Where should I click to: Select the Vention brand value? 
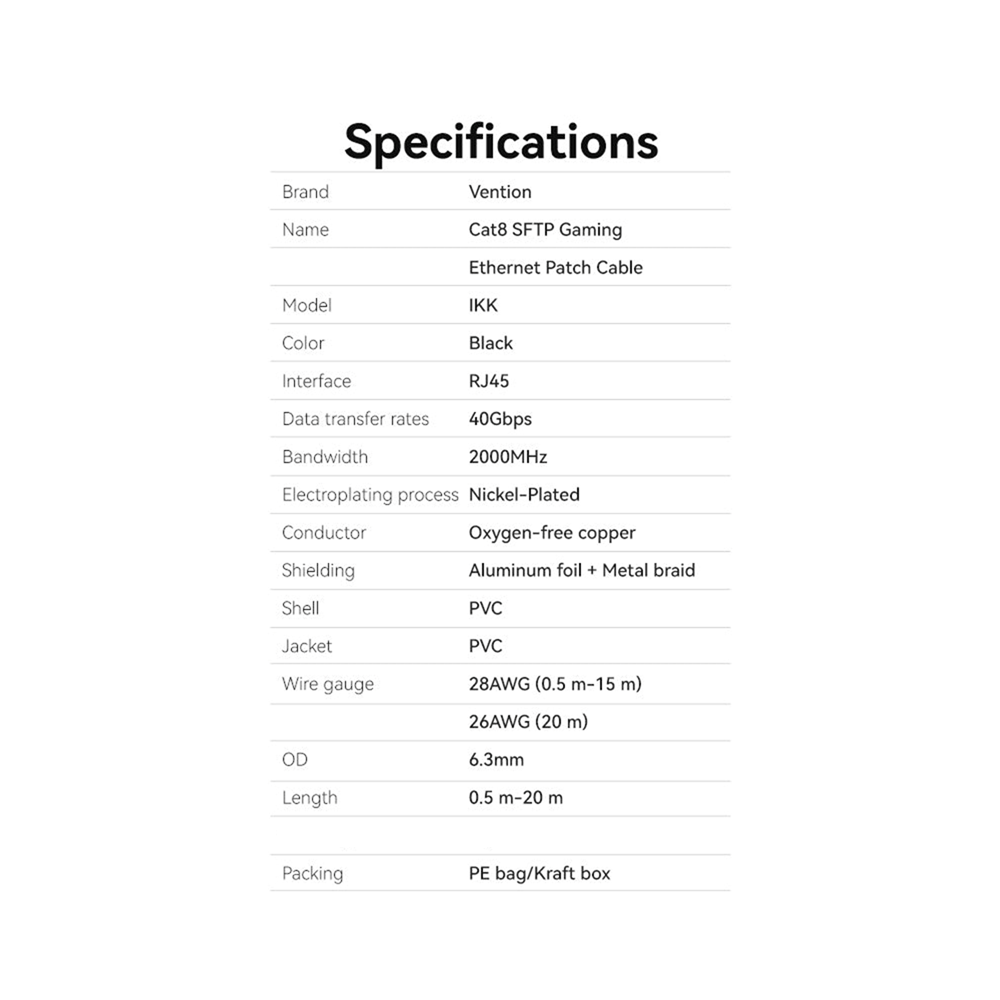[500, 192]
